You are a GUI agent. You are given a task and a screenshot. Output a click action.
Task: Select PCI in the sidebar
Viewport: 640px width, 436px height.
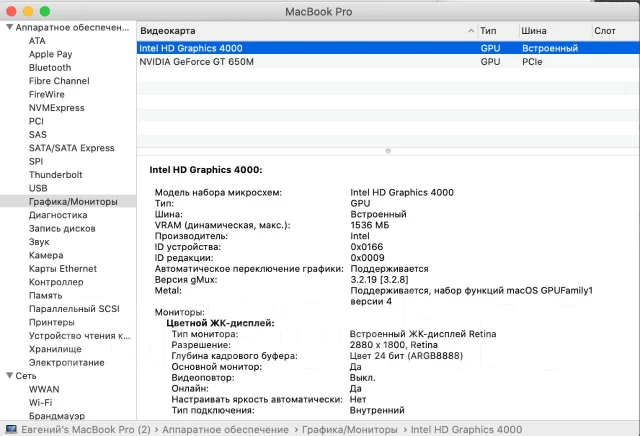(36, 121)
